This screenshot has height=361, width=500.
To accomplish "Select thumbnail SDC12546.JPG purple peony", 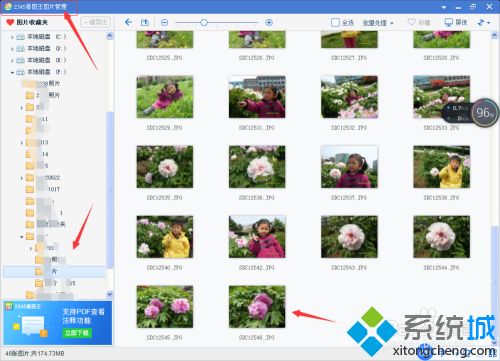I will tap(257, 307).
